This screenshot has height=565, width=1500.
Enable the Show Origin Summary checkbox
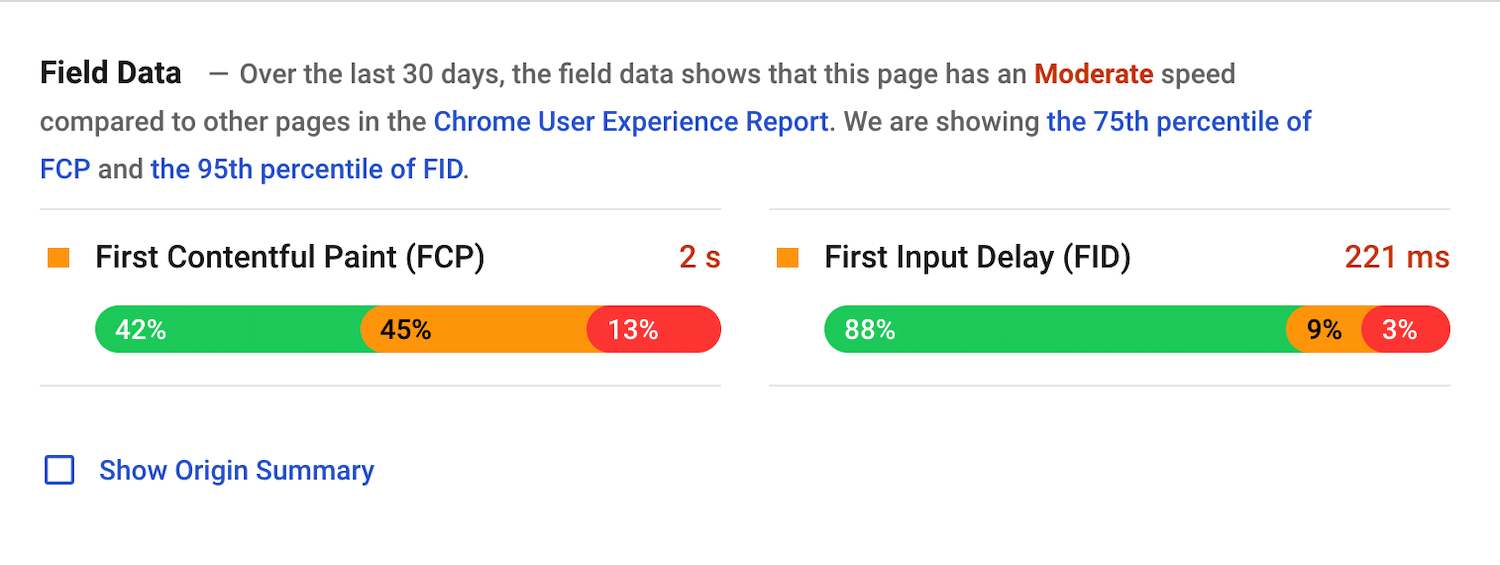tap(60, 470)
